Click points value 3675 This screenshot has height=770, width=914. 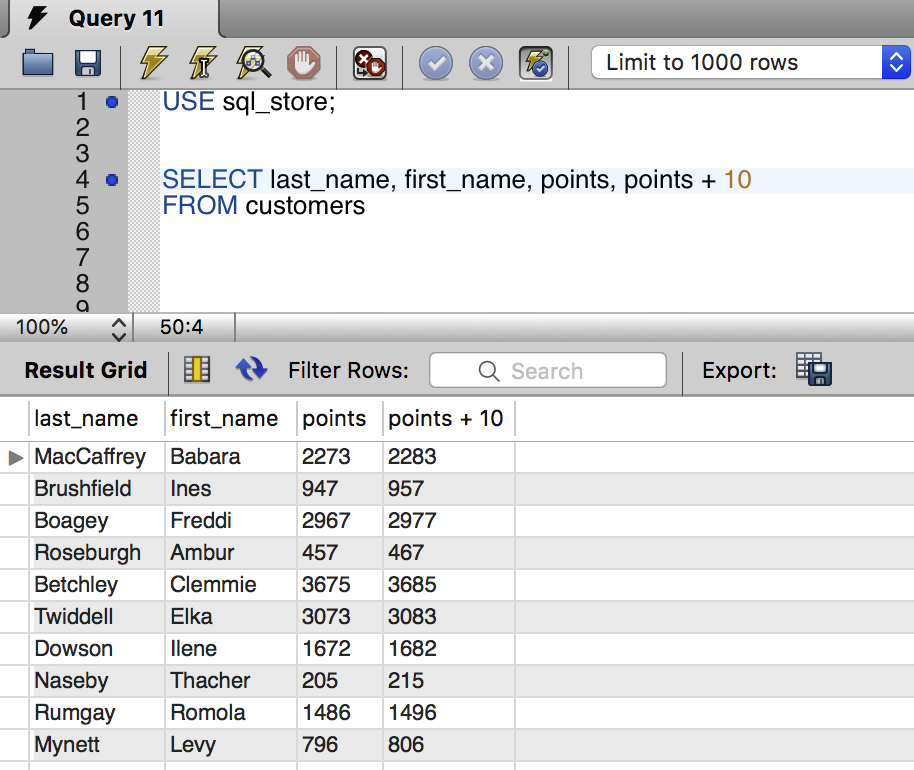point(340,585)
